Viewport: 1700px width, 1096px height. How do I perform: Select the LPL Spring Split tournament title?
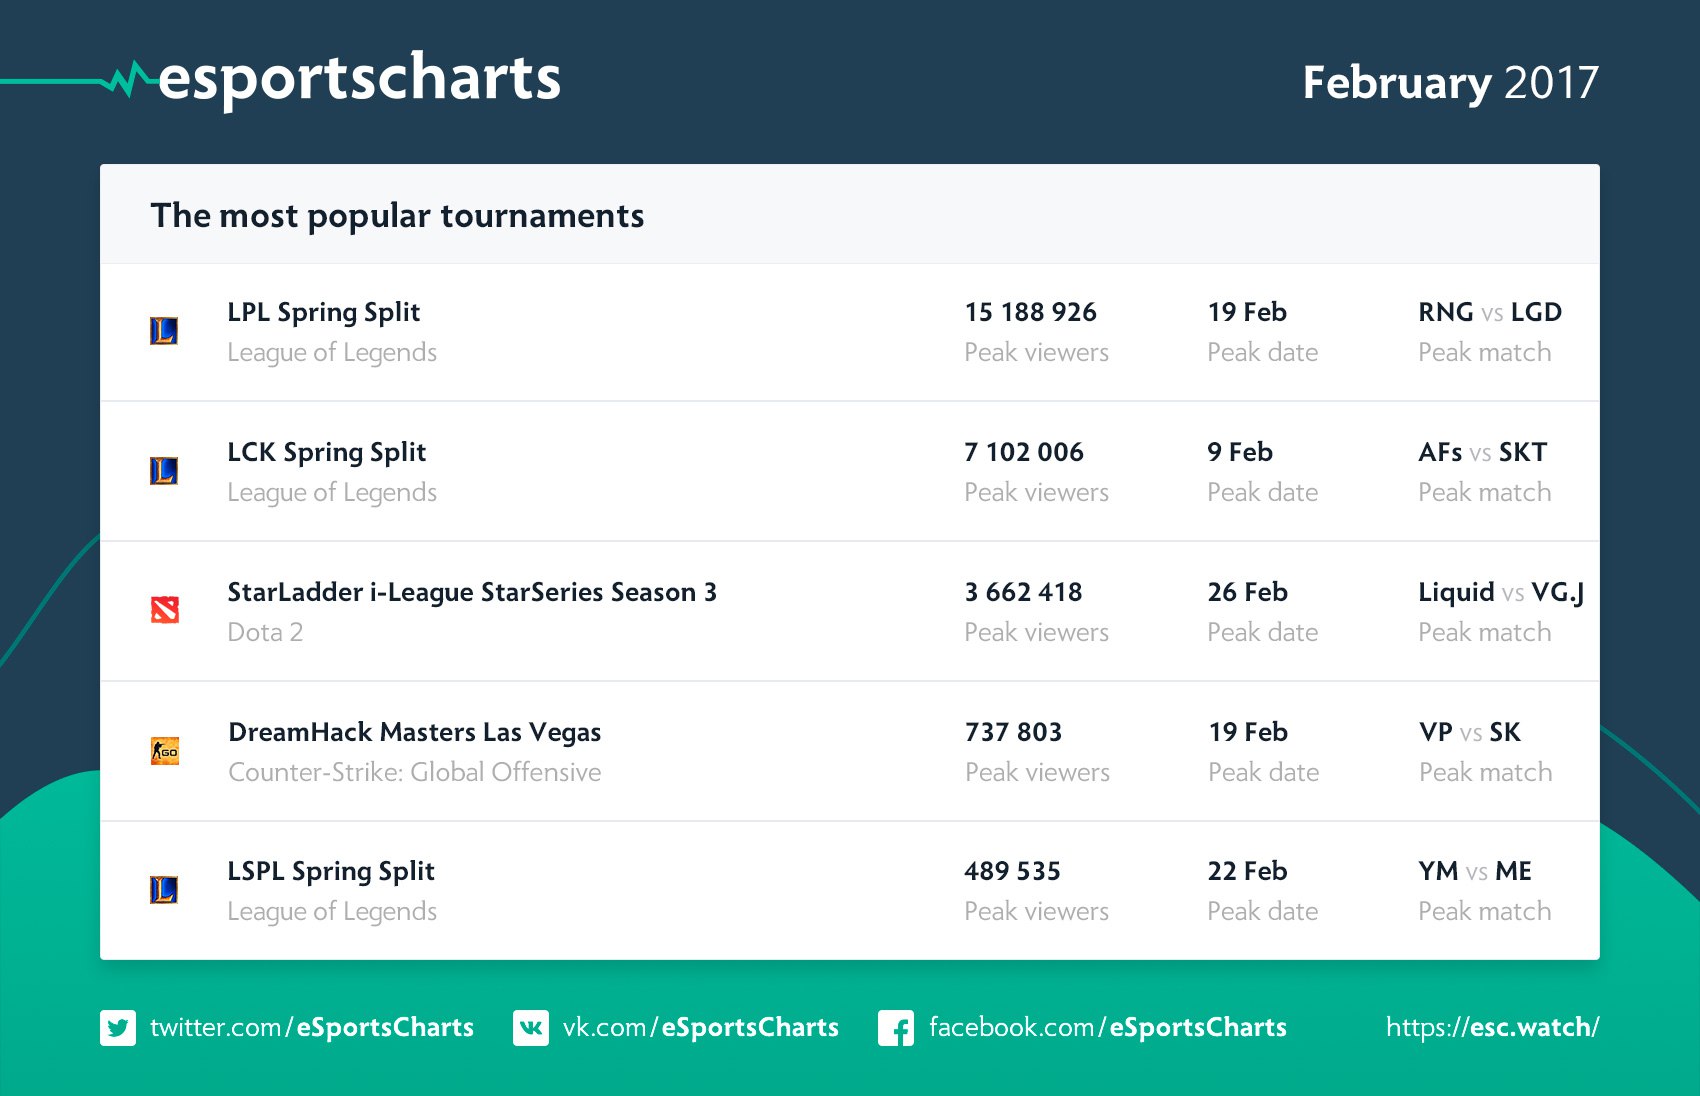click(x=323, y=312)
